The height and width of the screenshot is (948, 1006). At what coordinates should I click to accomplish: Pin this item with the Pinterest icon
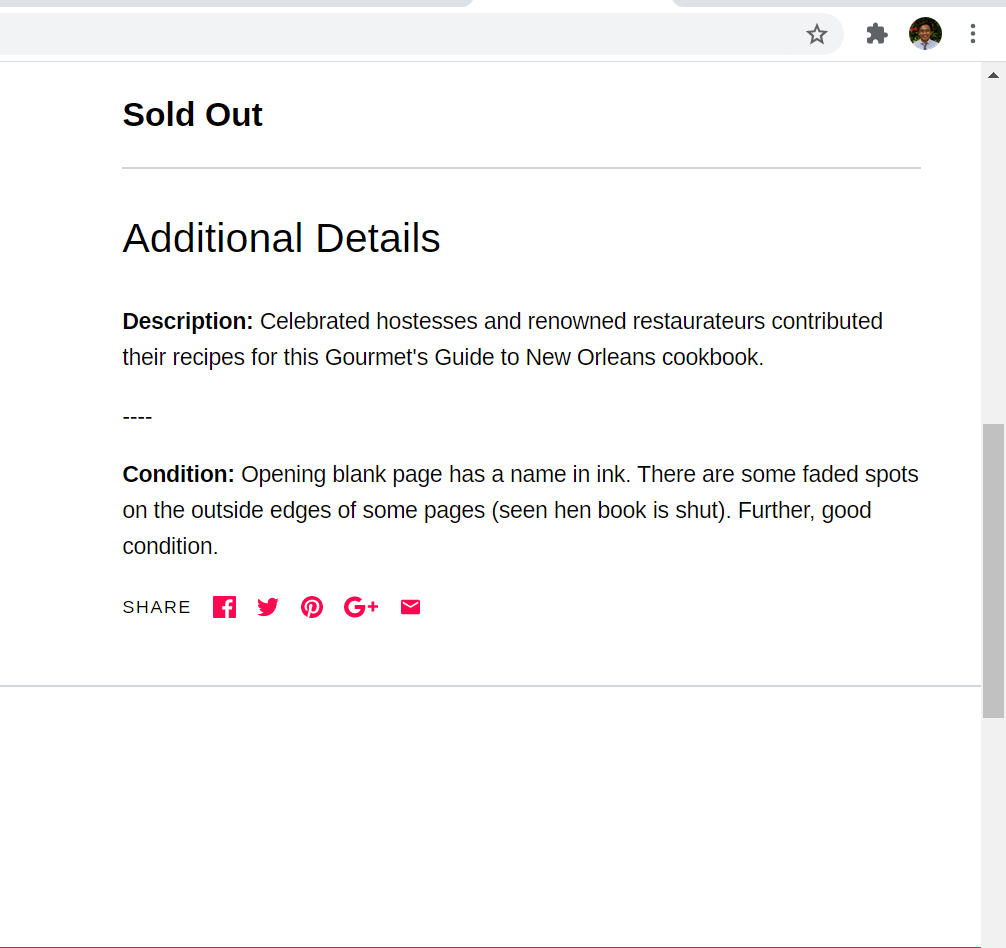(312, 607)
